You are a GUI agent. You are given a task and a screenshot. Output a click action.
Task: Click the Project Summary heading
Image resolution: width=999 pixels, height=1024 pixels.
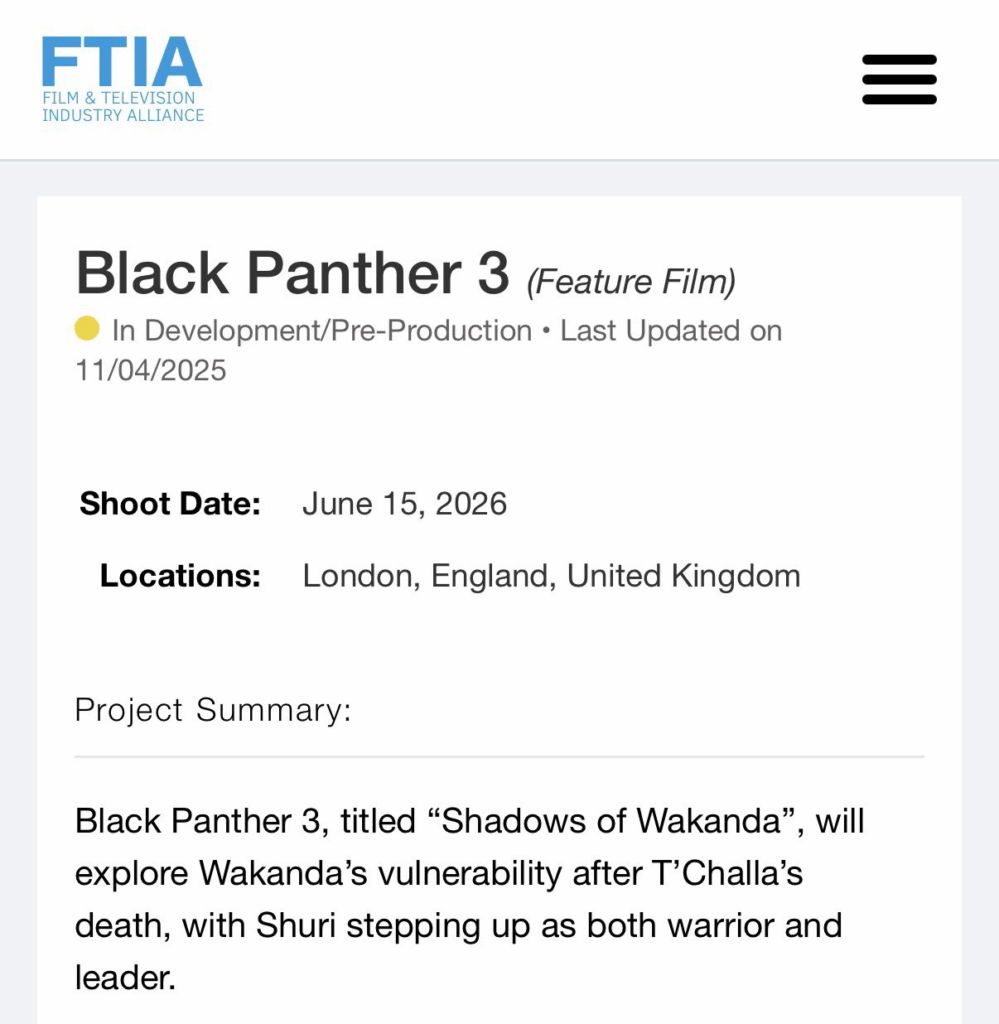coord(213,710)
